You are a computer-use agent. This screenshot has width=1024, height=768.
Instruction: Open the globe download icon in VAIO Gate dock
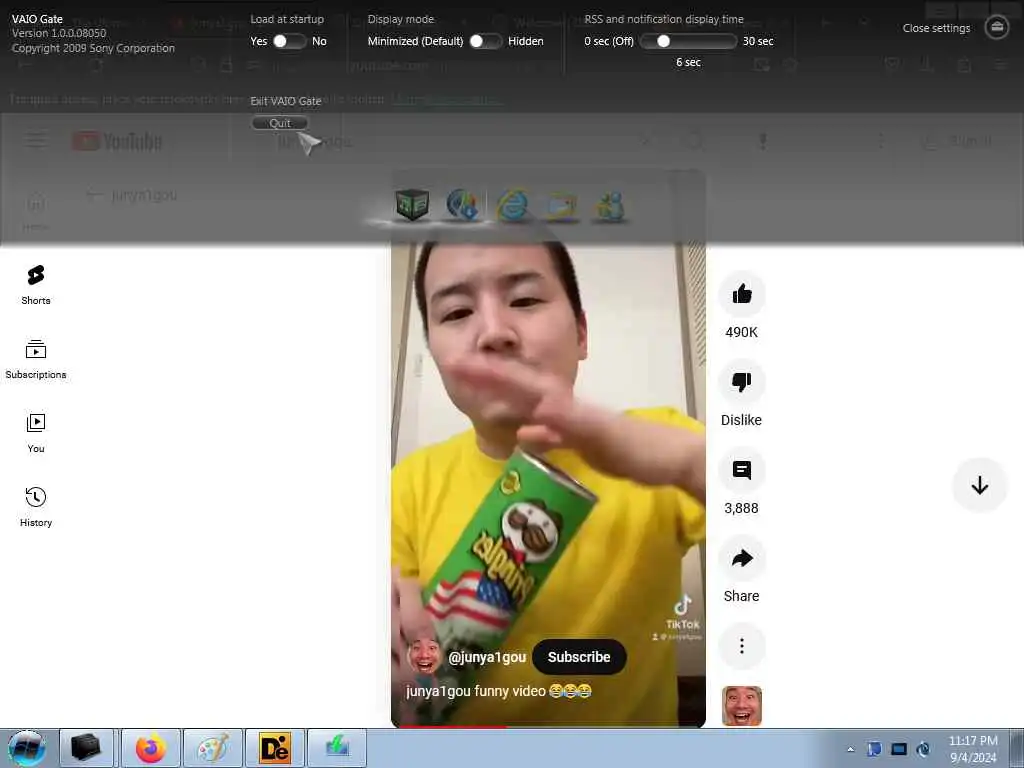tap(462, 204)
